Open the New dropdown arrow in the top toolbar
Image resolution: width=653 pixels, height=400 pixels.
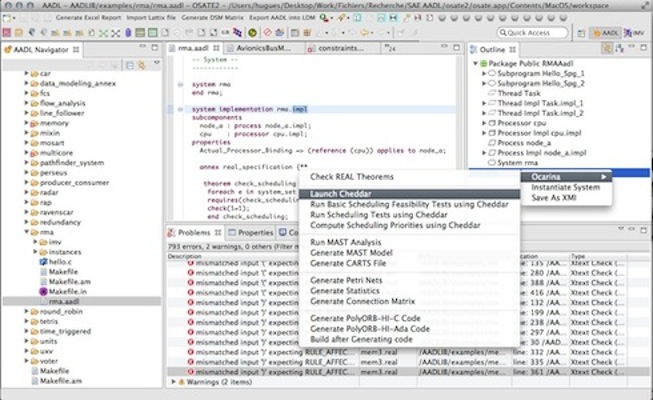(x=14, y=19)
